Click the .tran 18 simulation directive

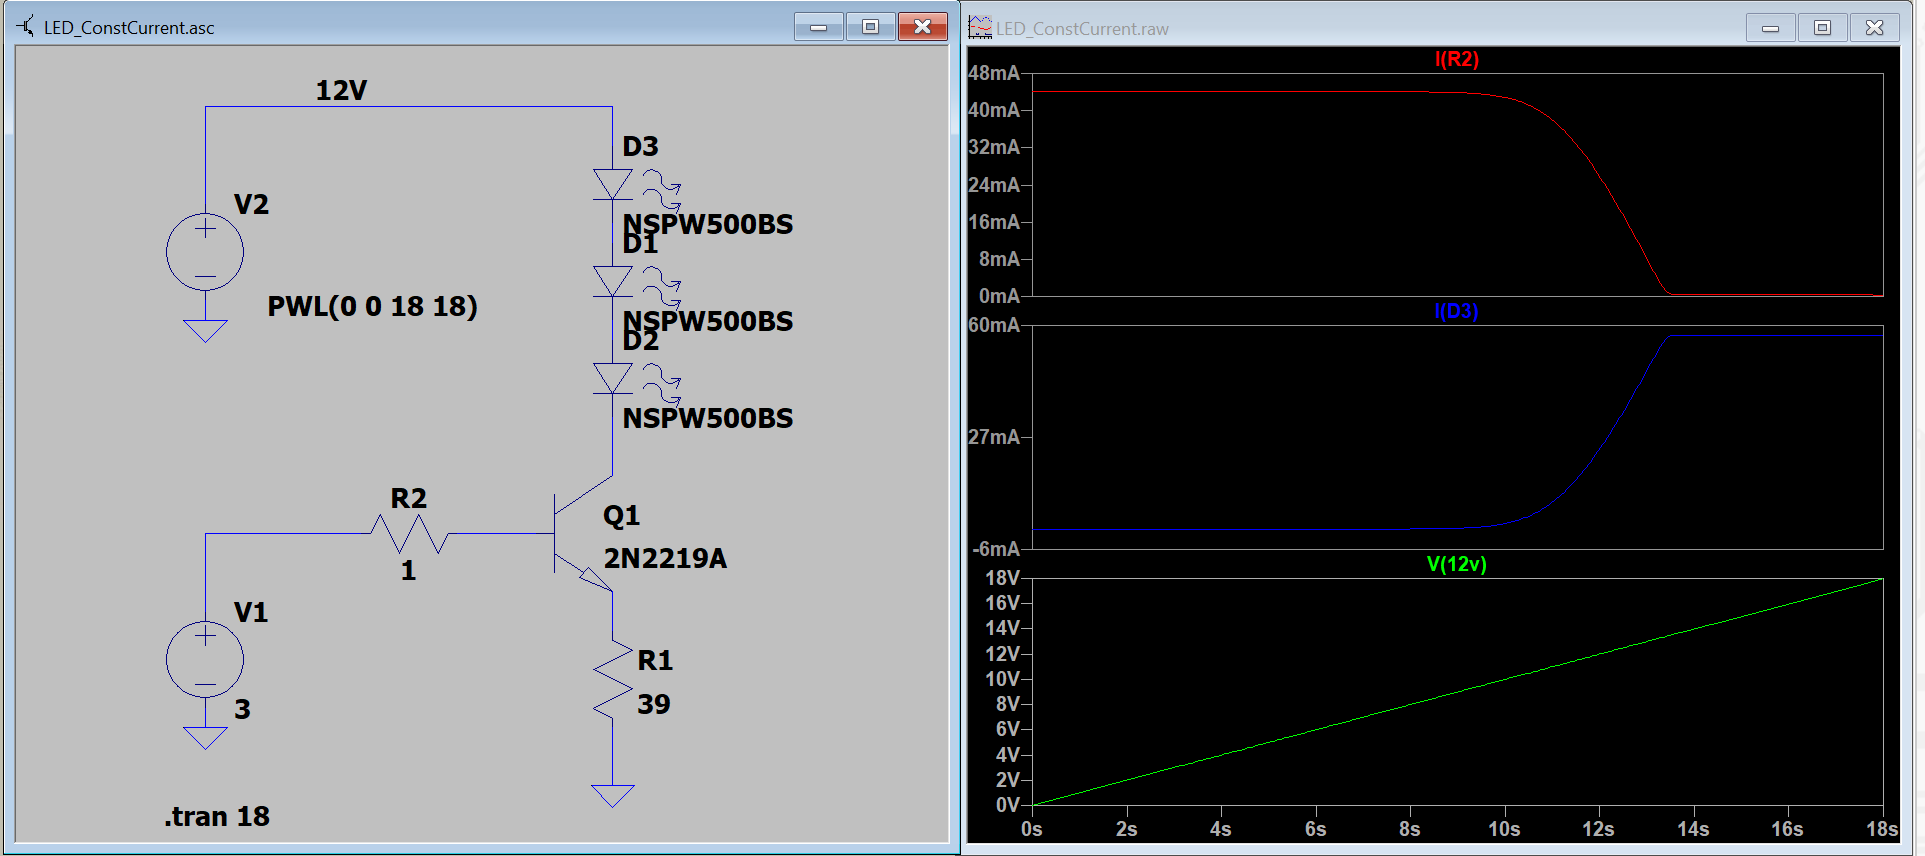coord(217,817)
